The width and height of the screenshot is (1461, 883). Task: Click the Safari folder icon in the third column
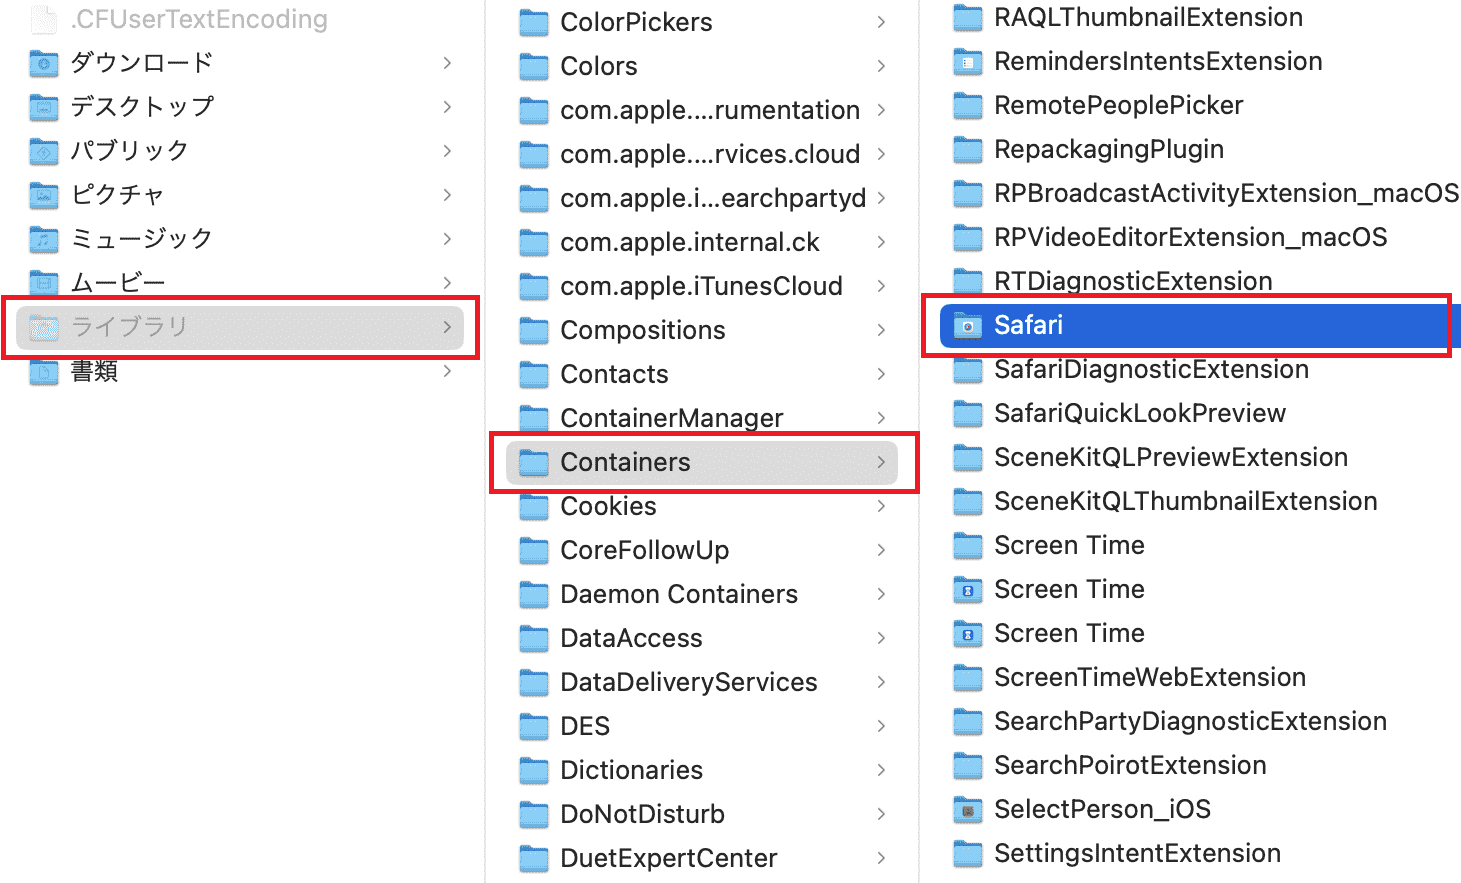click(x=968, y=325)
